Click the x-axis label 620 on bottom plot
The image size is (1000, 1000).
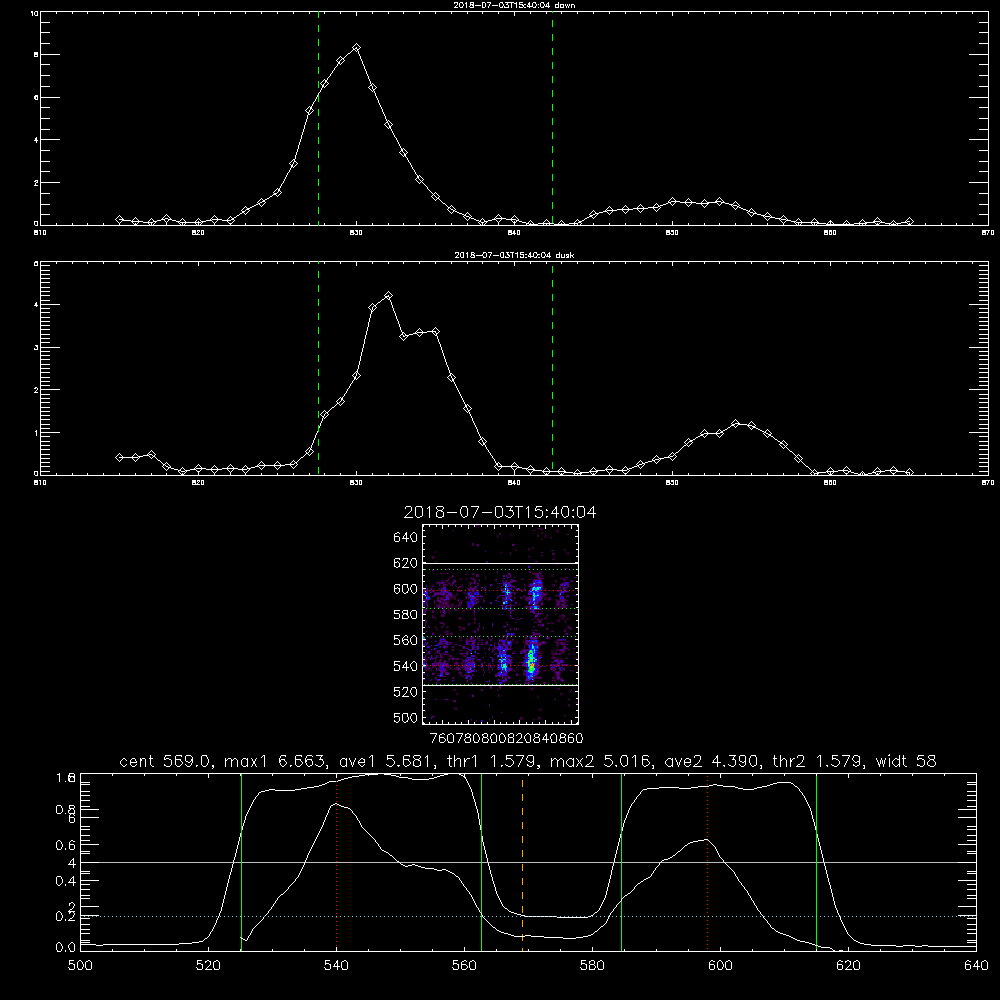(848, 966)
